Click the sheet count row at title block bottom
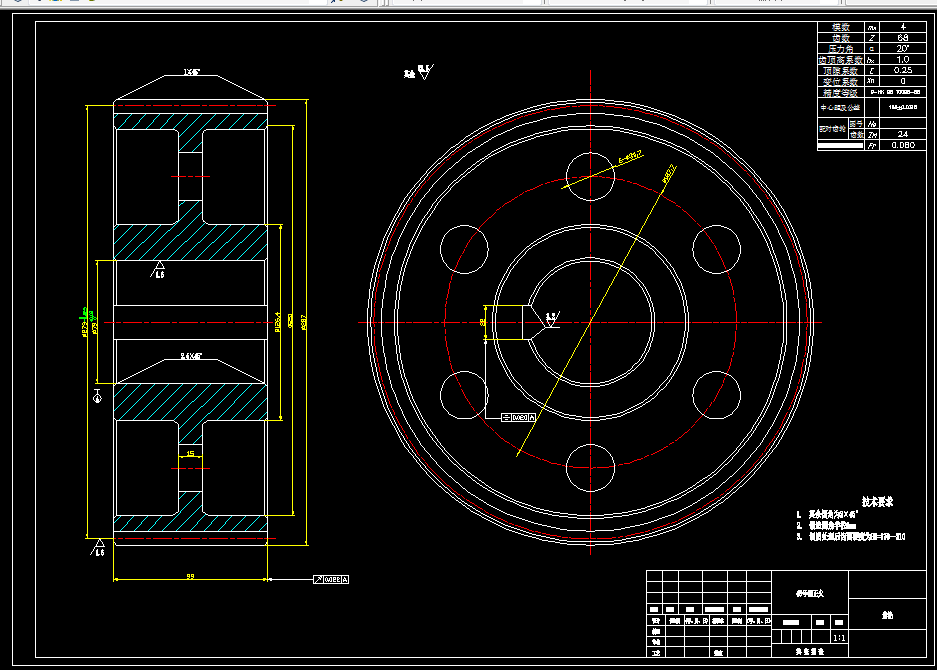 tap(810, 651)
